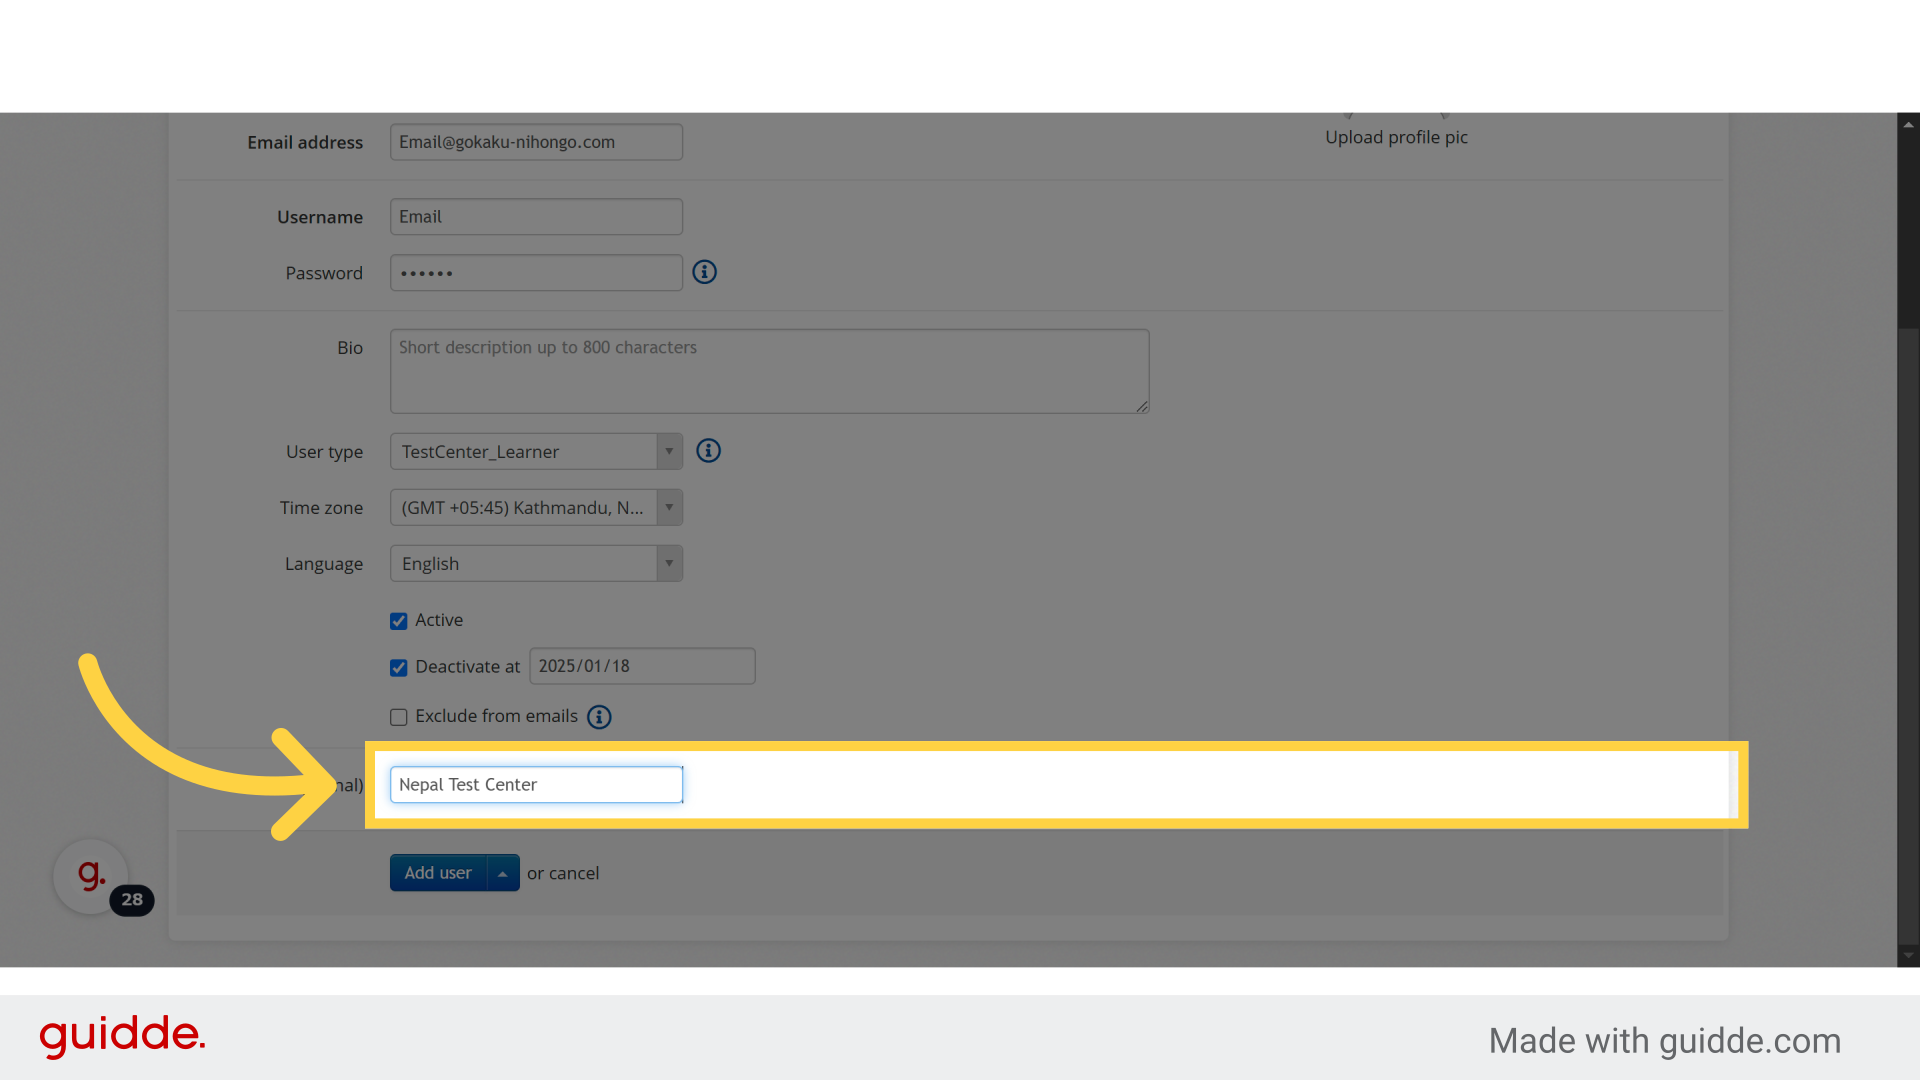Click the Password info icon
Image resolution: width=1920 pixels, height=1080 pixels.
pyautogui.click(x=704, y=272)
